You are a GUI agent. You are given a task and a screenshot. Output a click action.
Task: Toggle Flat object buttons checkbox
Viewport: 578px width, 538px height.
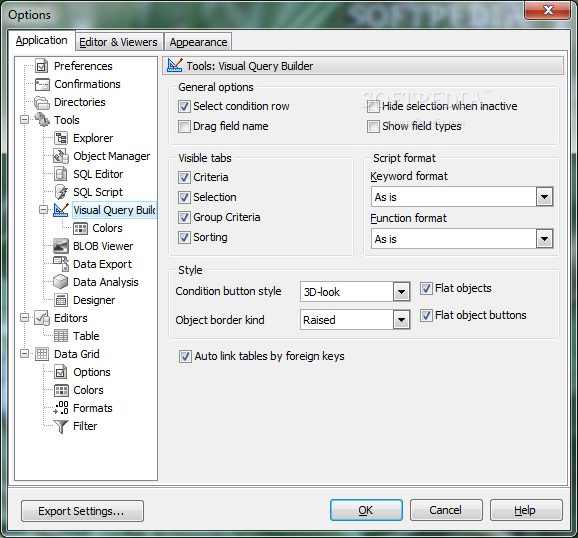(426, 315)
